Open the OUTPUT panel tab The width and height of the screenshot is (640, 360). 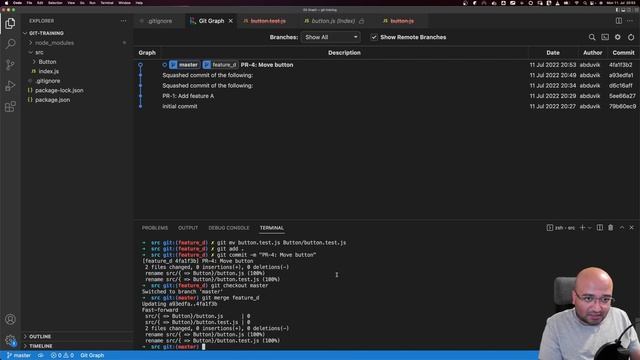188,228
